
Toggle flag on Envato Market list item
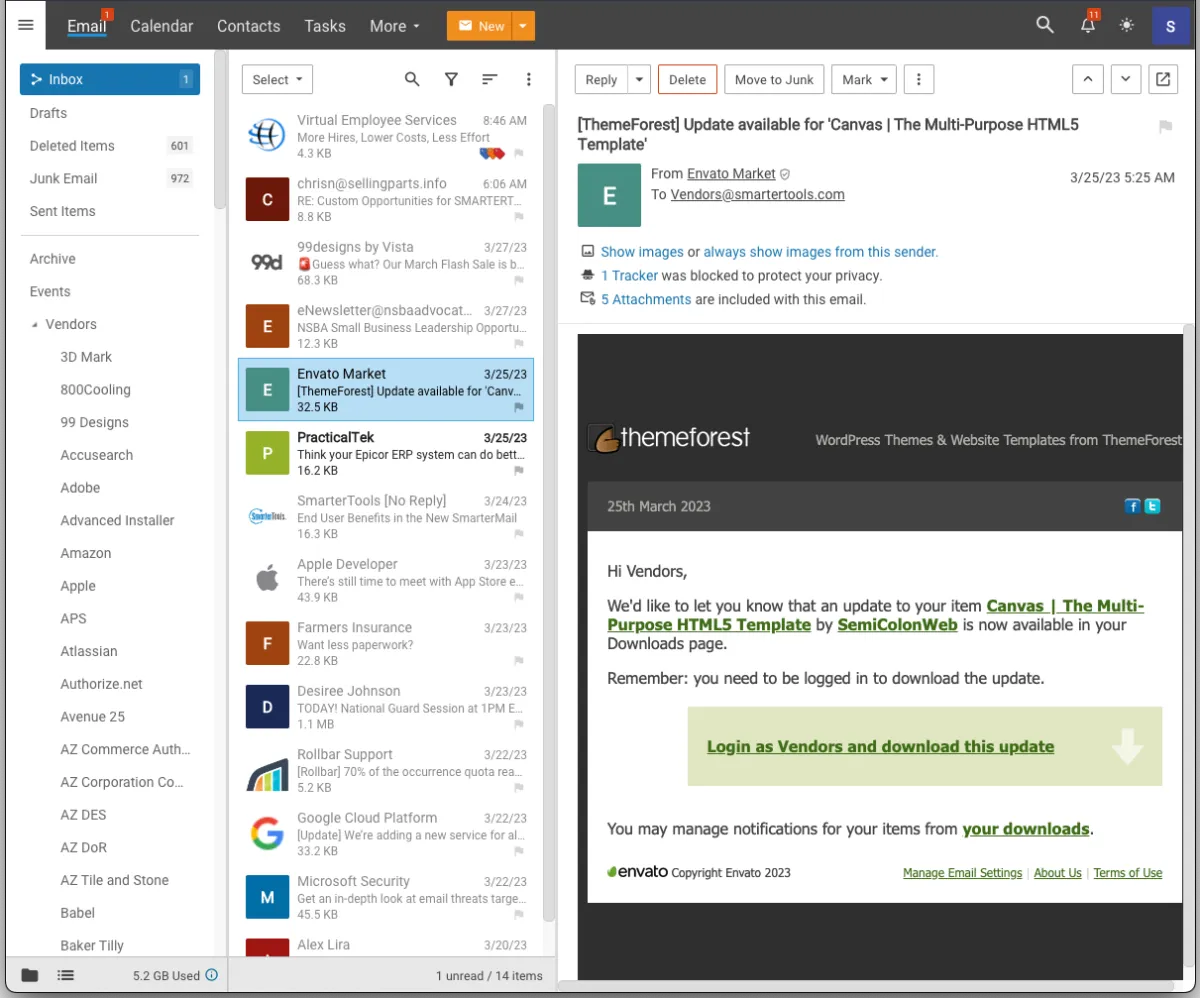click(518, 408)
